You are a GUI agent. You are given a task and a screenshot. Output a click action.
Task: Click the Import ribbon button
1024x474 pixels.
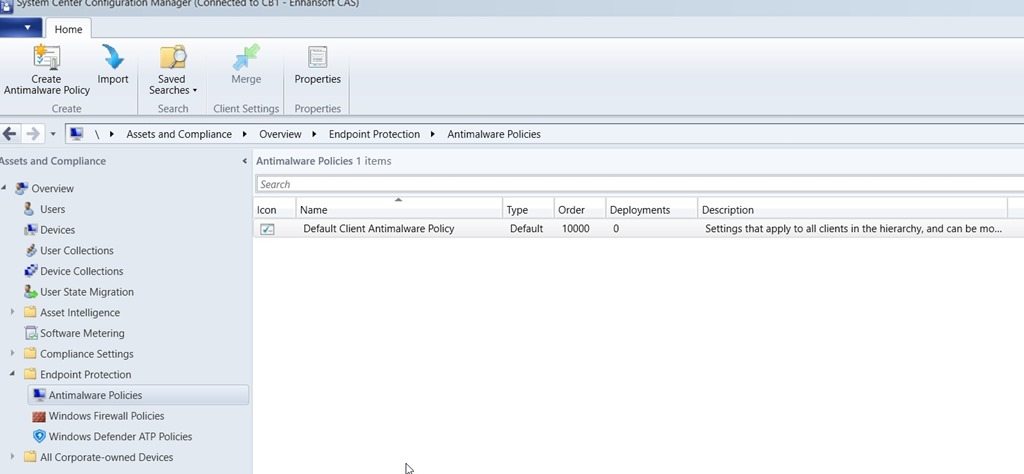coord(113,65)
